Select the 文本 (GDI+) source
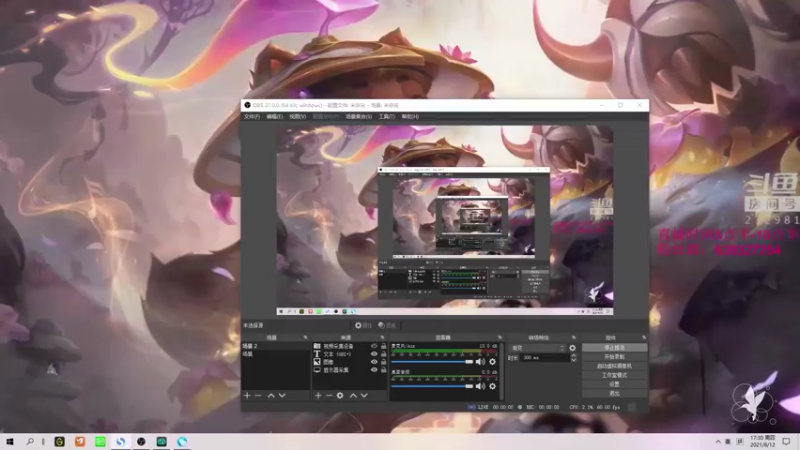This screenshot has width=800, height=450. [x=337, y=354]
